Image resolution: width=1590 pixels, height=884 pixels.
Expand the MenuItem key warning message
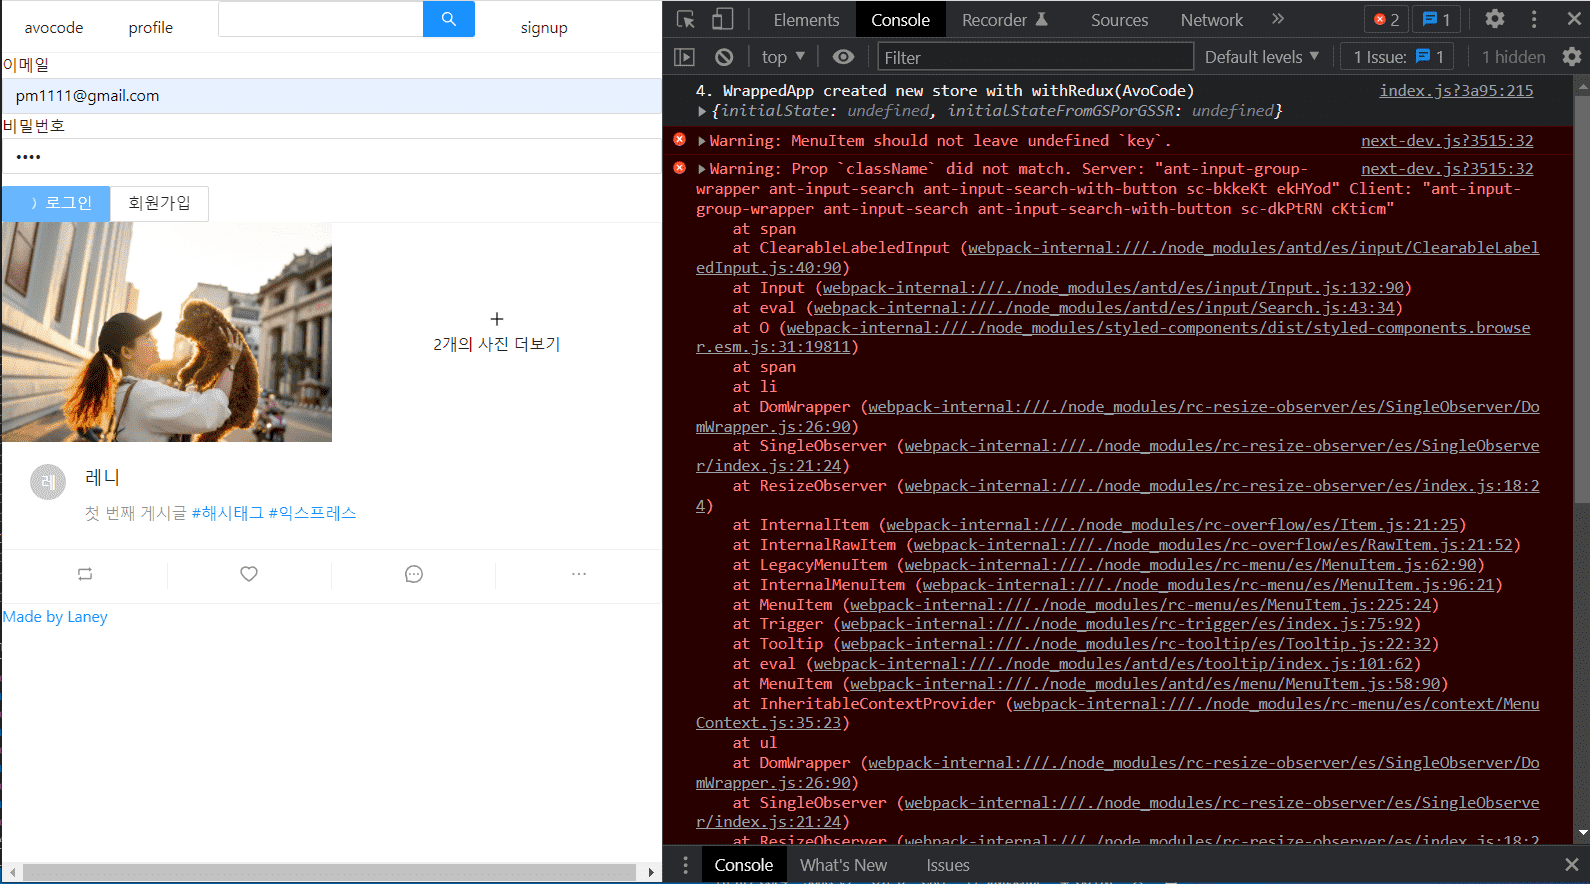pyautogui.click(x=702, y=141)
